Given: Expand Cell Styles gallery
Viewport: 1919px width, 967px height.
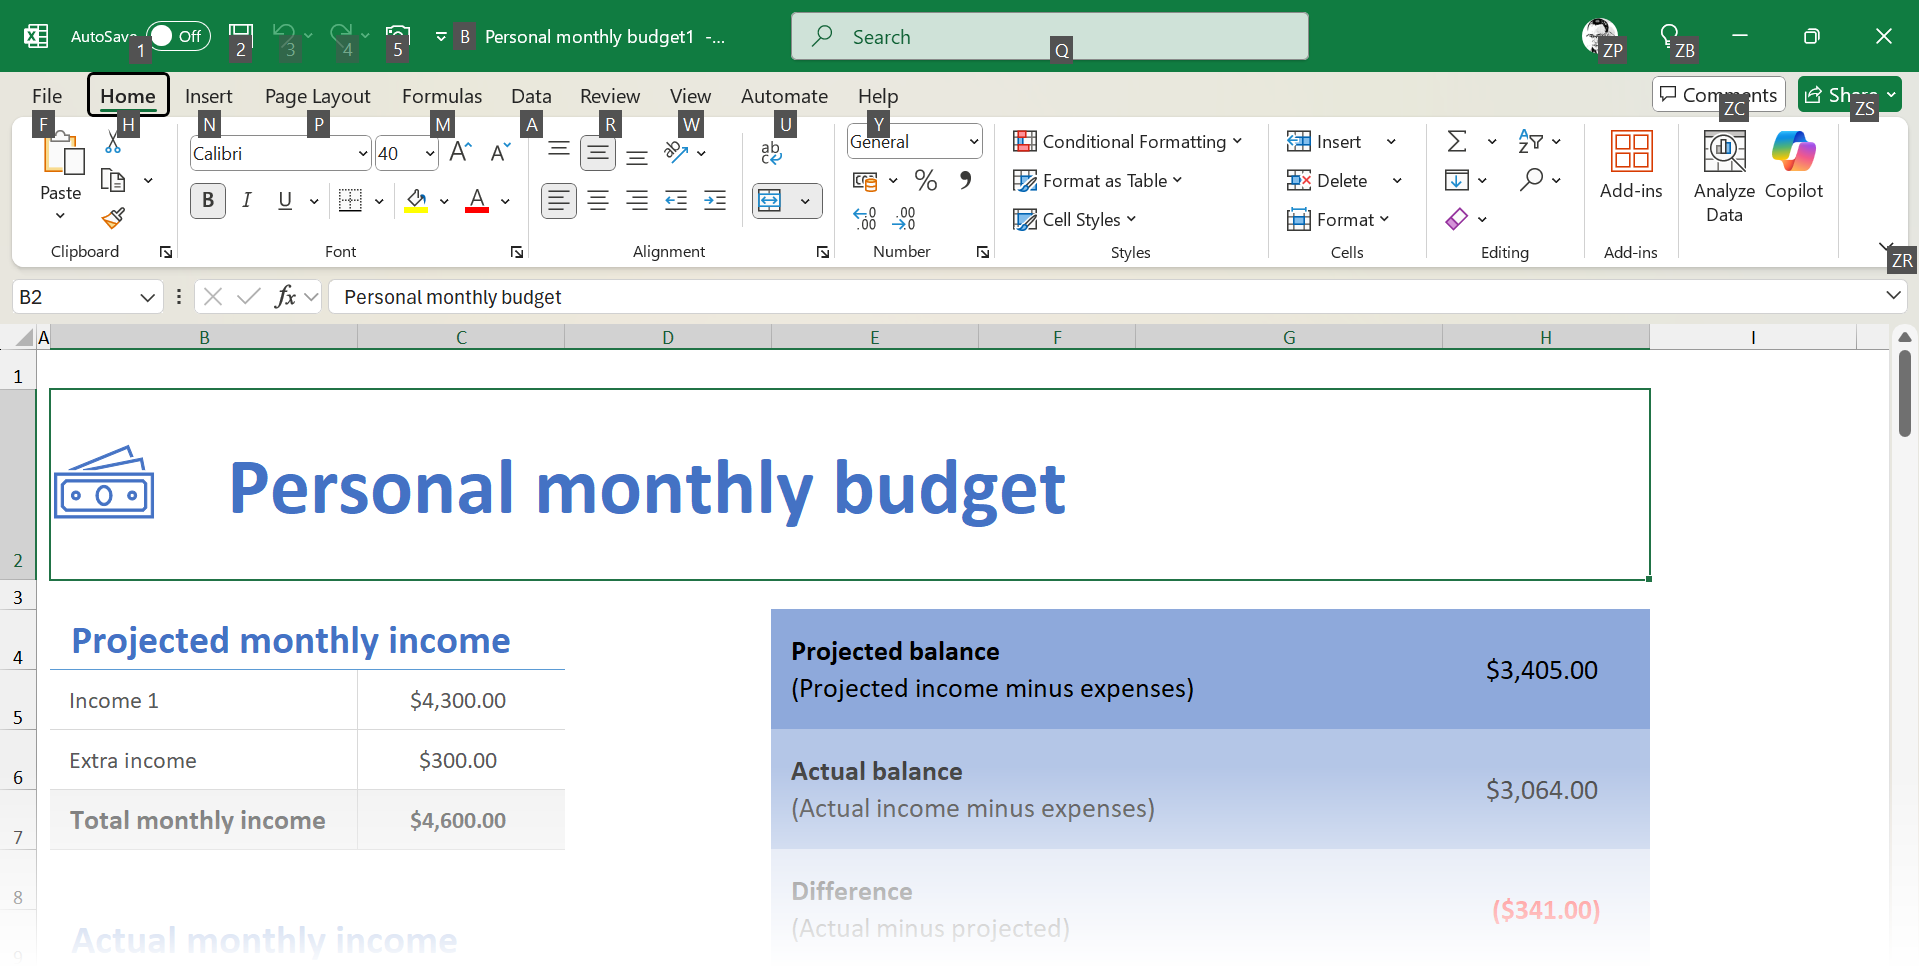Looking at the screenshot, I should (1075, 220).
